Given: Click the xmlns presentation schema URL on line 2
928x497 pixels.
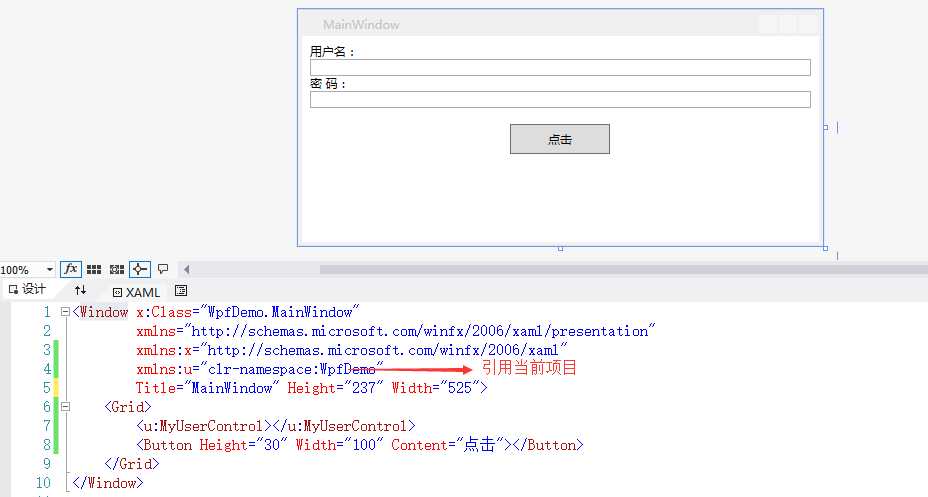Looking at the screenshot, I should [423, 331].
